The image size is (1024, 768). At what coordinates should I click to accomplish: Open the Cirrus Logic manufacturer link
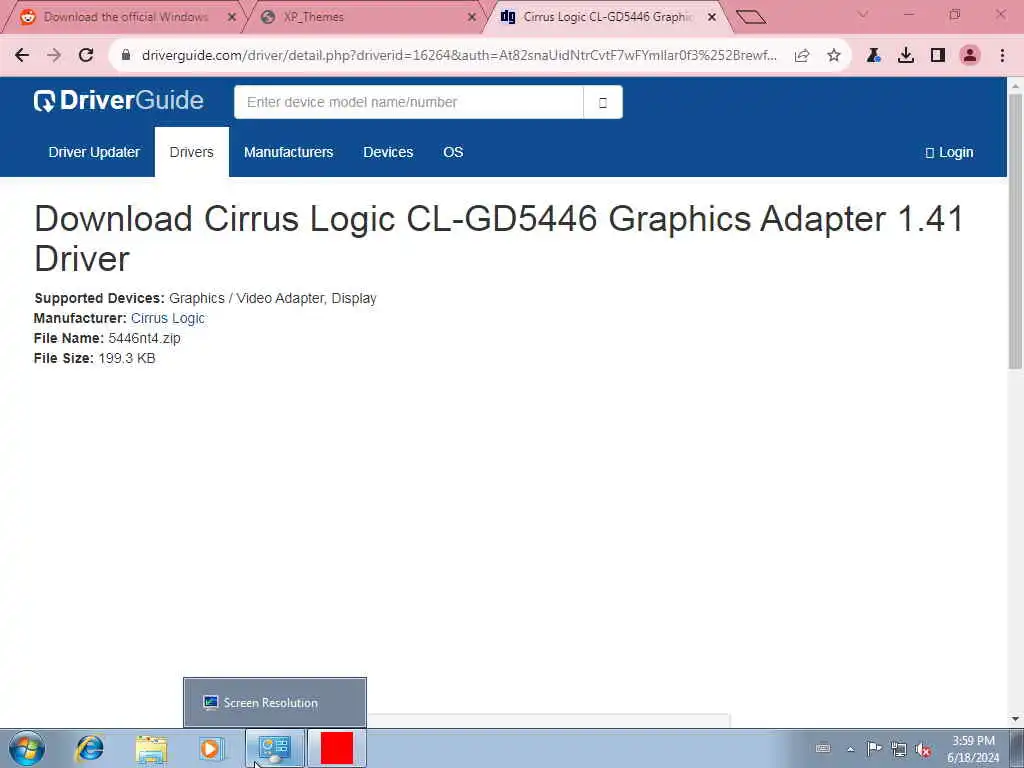(168, 318)
